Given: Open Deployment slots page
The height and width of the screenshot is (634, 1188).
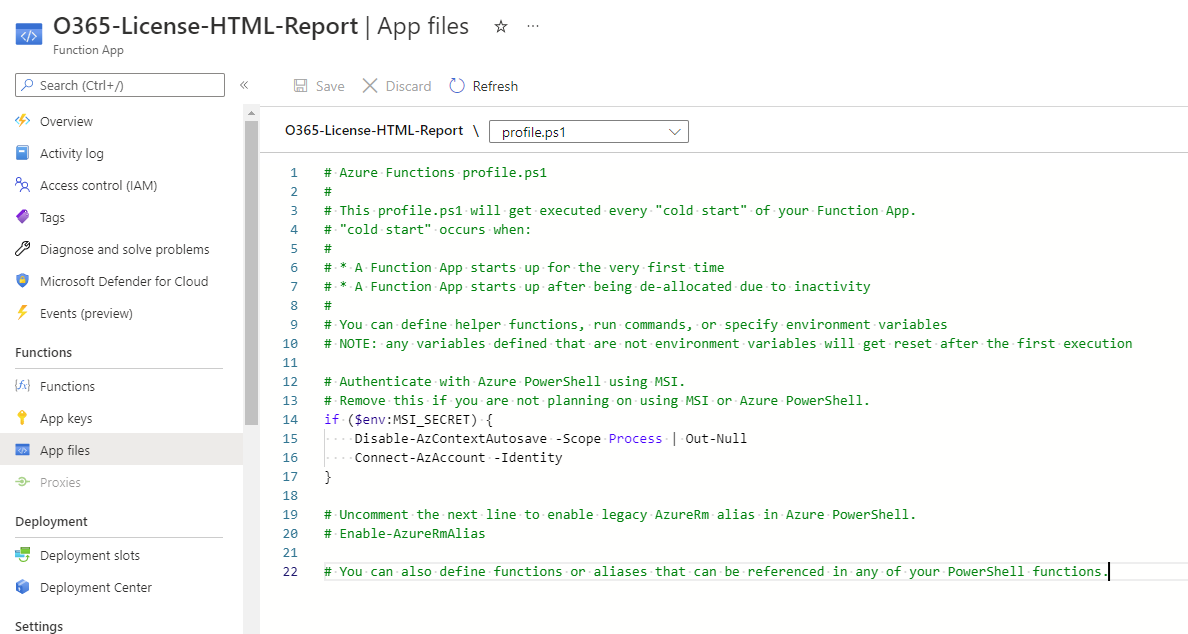Looking at the screenshot, I should tap(90, 555).
